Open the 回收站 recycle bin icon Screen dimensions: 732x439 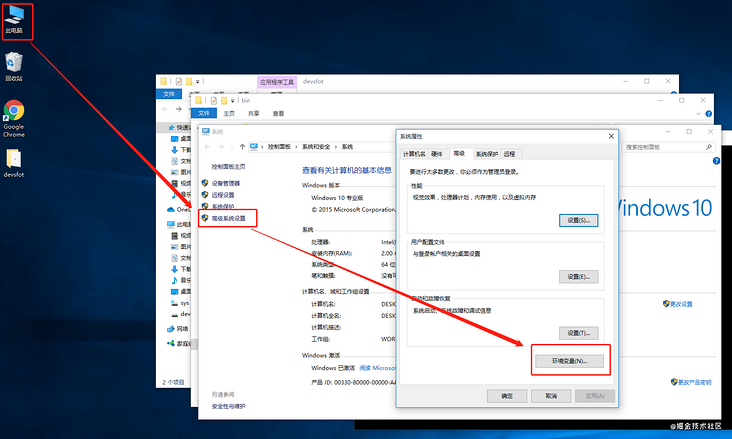(14, 66)
